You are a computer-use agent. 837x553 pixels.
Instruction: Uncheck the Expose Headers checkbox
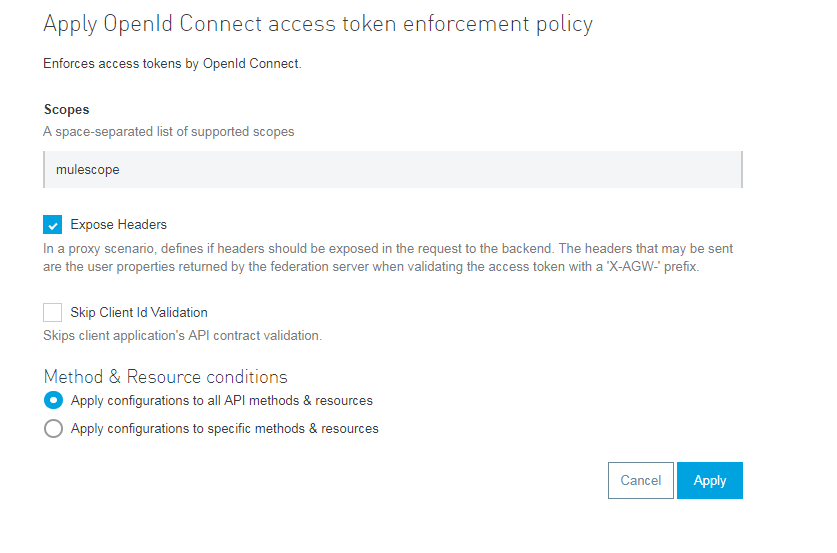53,225
